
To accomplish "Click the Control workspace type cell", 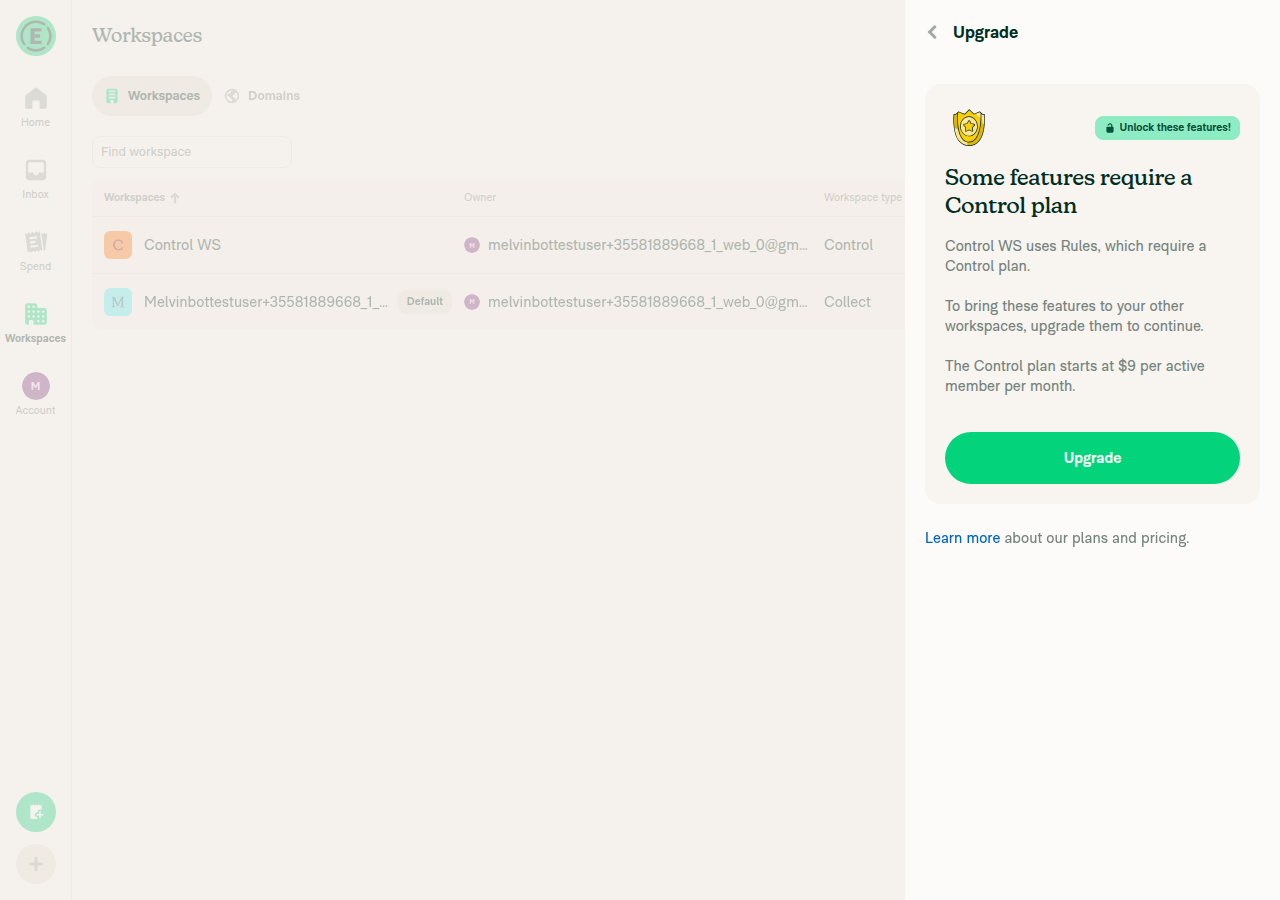I will point(848,245).
